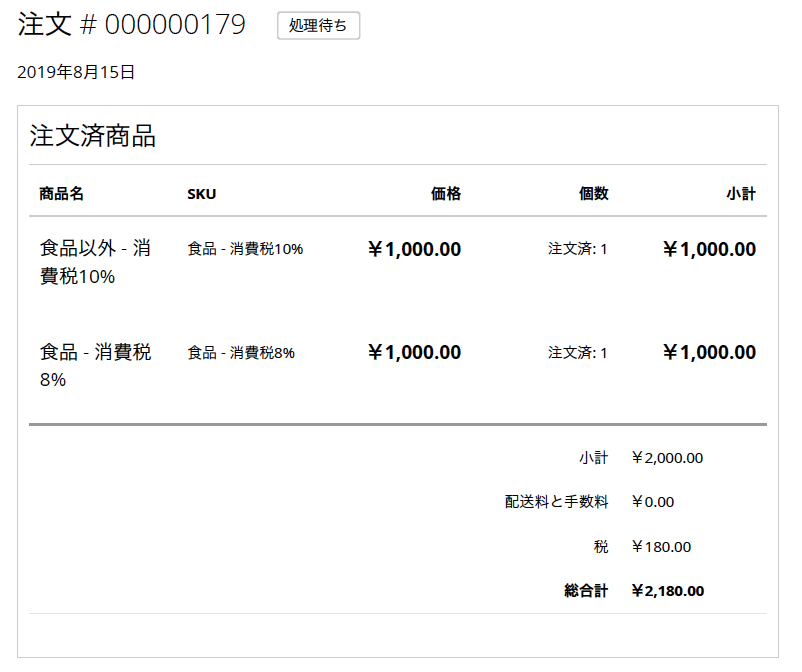Screen dimensions: 802x672
Task: Click 注文済: 1 quantity in the 消費税8% row
Action: [x=577, y=353]
